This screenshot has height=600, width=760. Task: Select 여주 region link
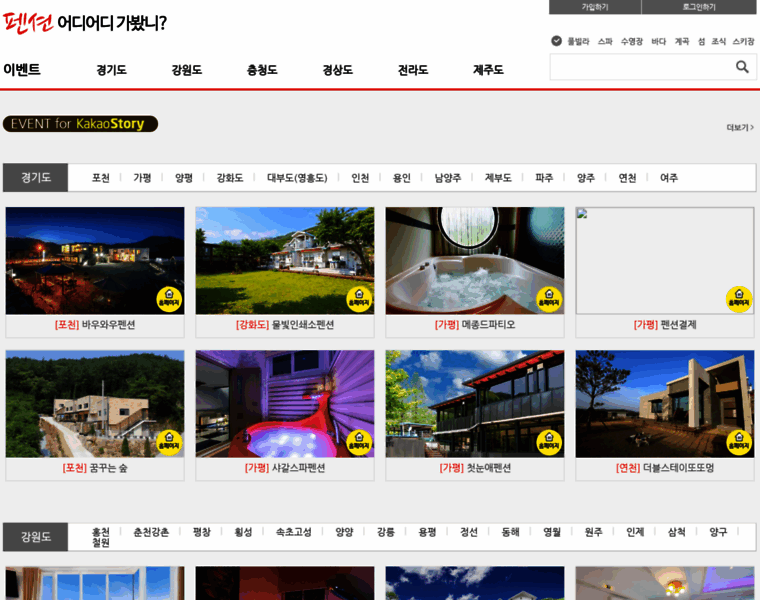pos(669,178)
